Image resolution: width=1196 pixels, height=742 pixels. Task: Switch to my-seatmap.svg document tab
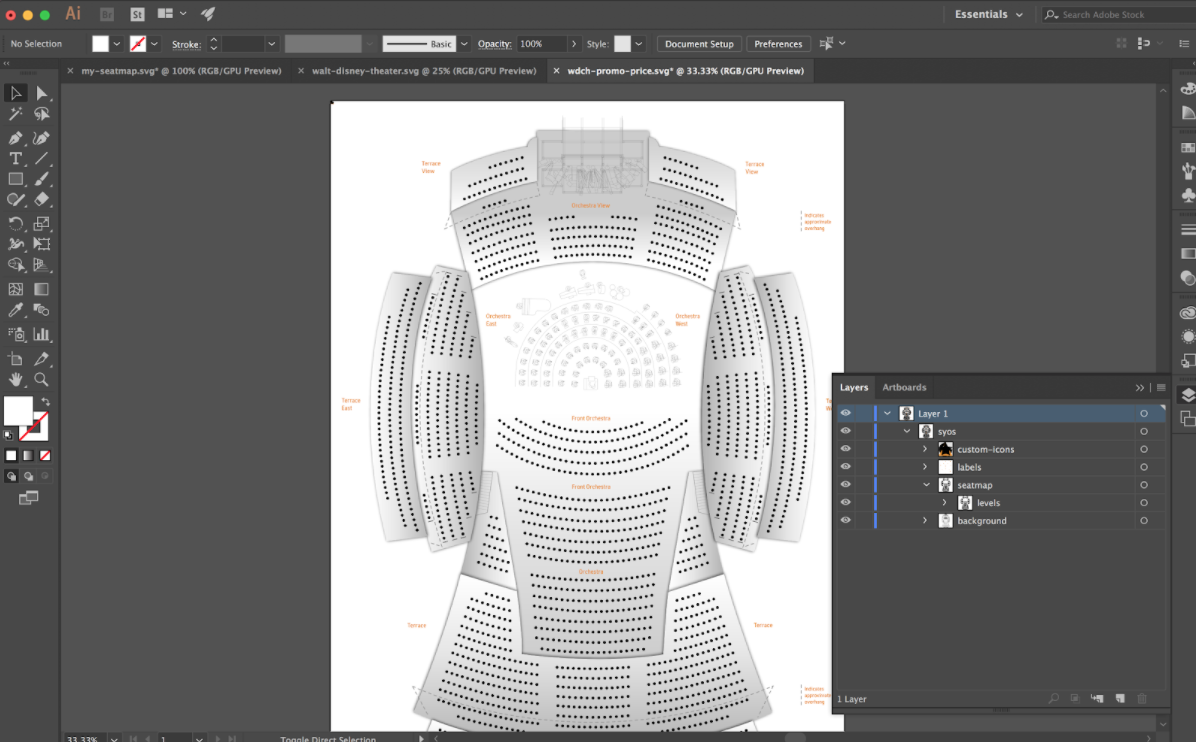[182, 71]
